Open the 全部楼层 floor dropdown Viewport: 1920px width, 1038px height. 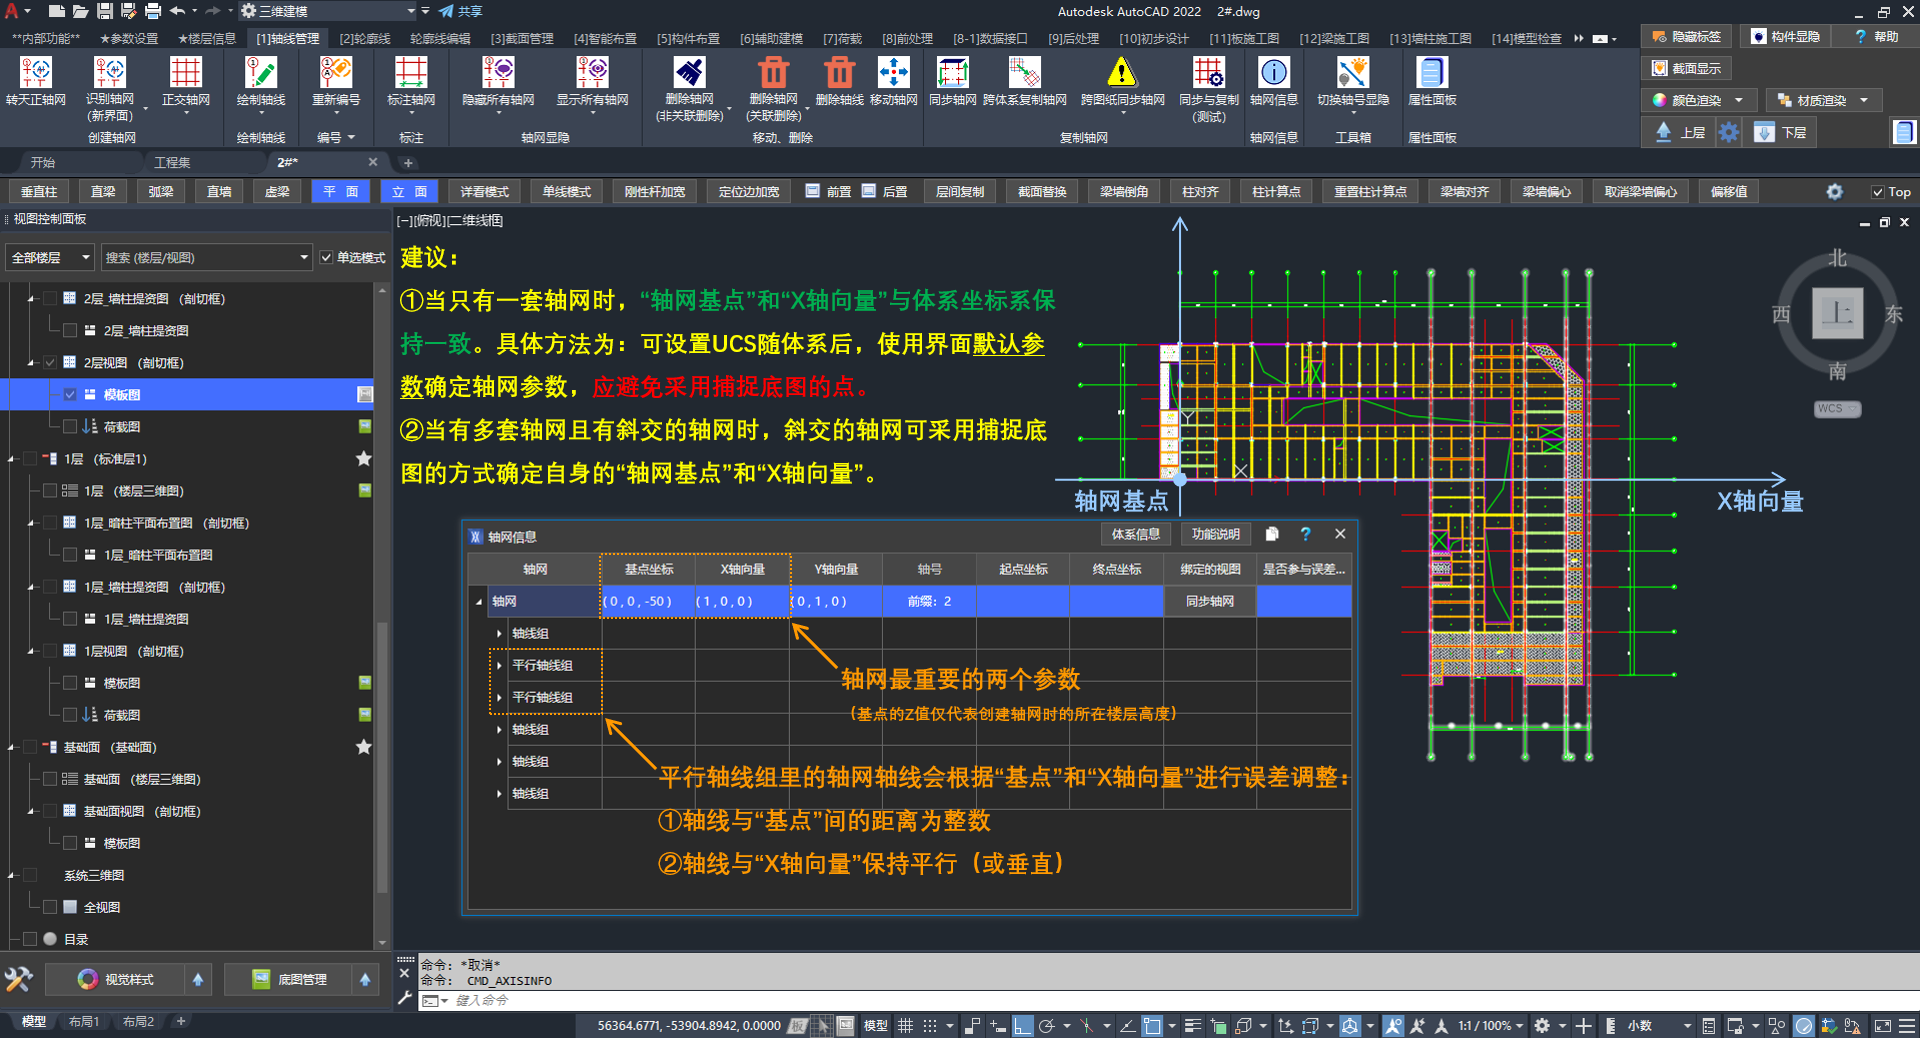coord(50,258)
